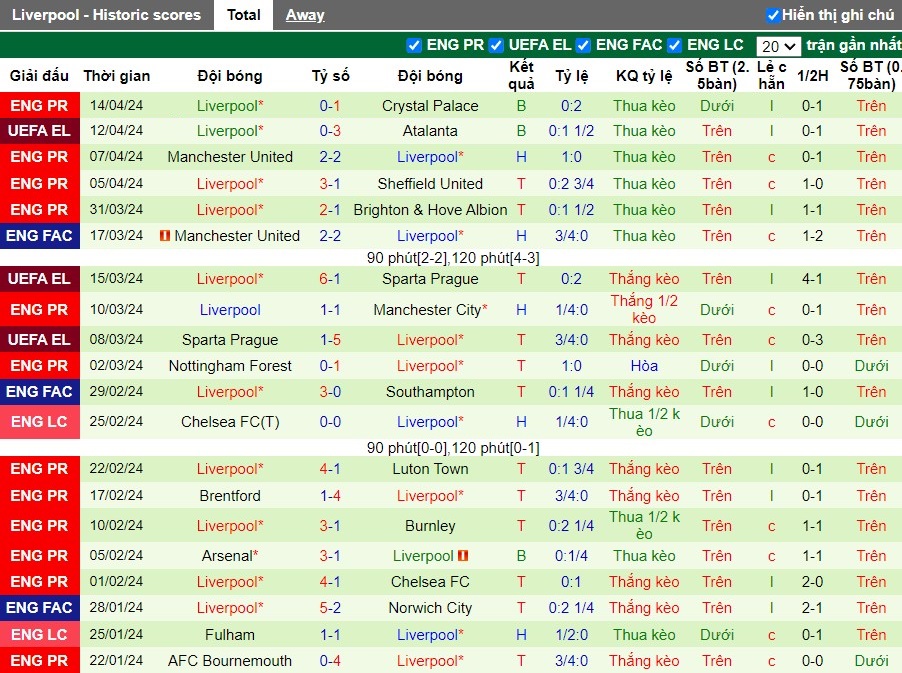Open Luton Town team link
Image resolution: width=902 pixels, height=673 pixels.
point(430,469)
